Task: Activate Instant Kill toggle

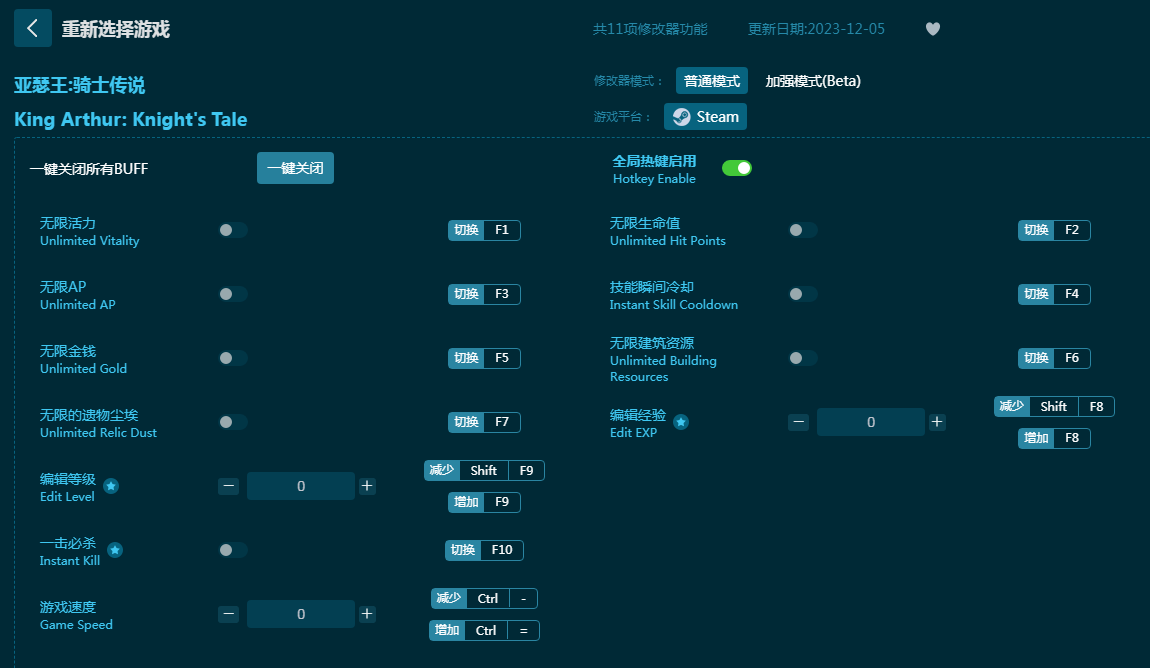Action: click(232, 550)
